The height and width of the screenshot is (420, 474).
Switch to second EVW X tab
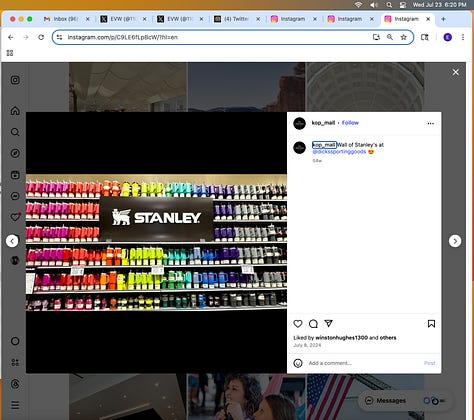tap(180, 19)
